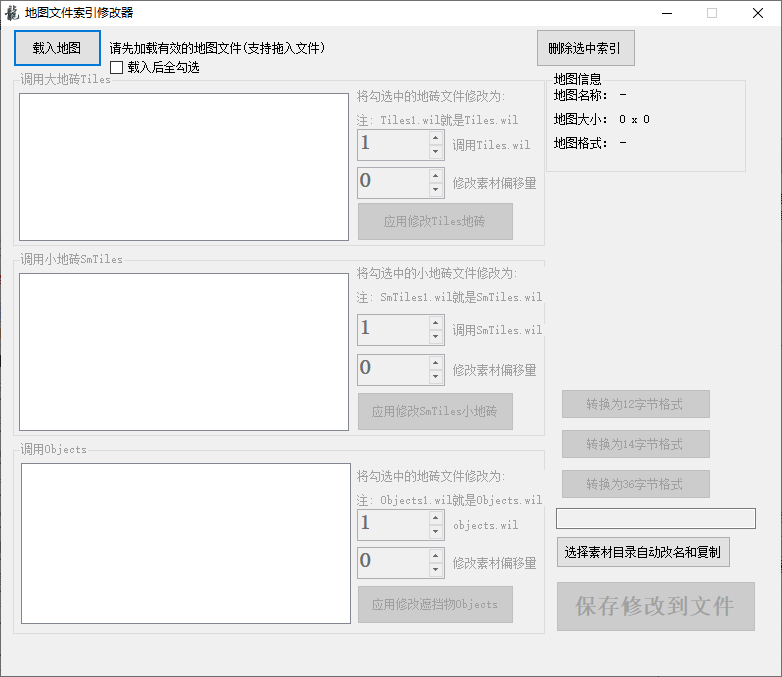Click the 转换为12字节格式 button
Screen dimensions: 782x677
[x=635, y=404]
